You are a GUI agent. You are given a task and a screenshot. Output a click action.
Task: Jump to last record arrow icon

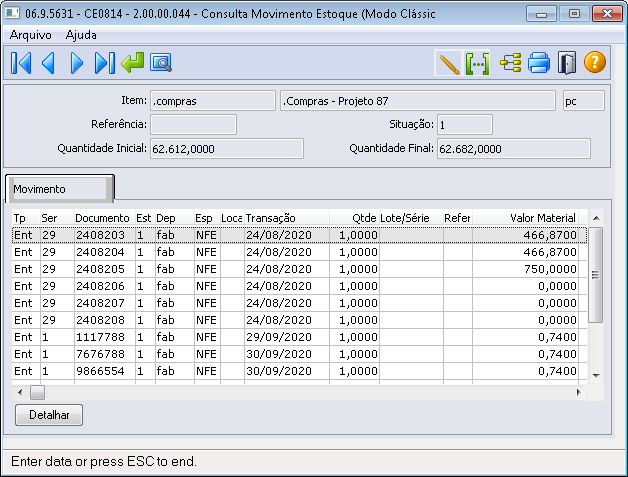click(x=105, y=63)
